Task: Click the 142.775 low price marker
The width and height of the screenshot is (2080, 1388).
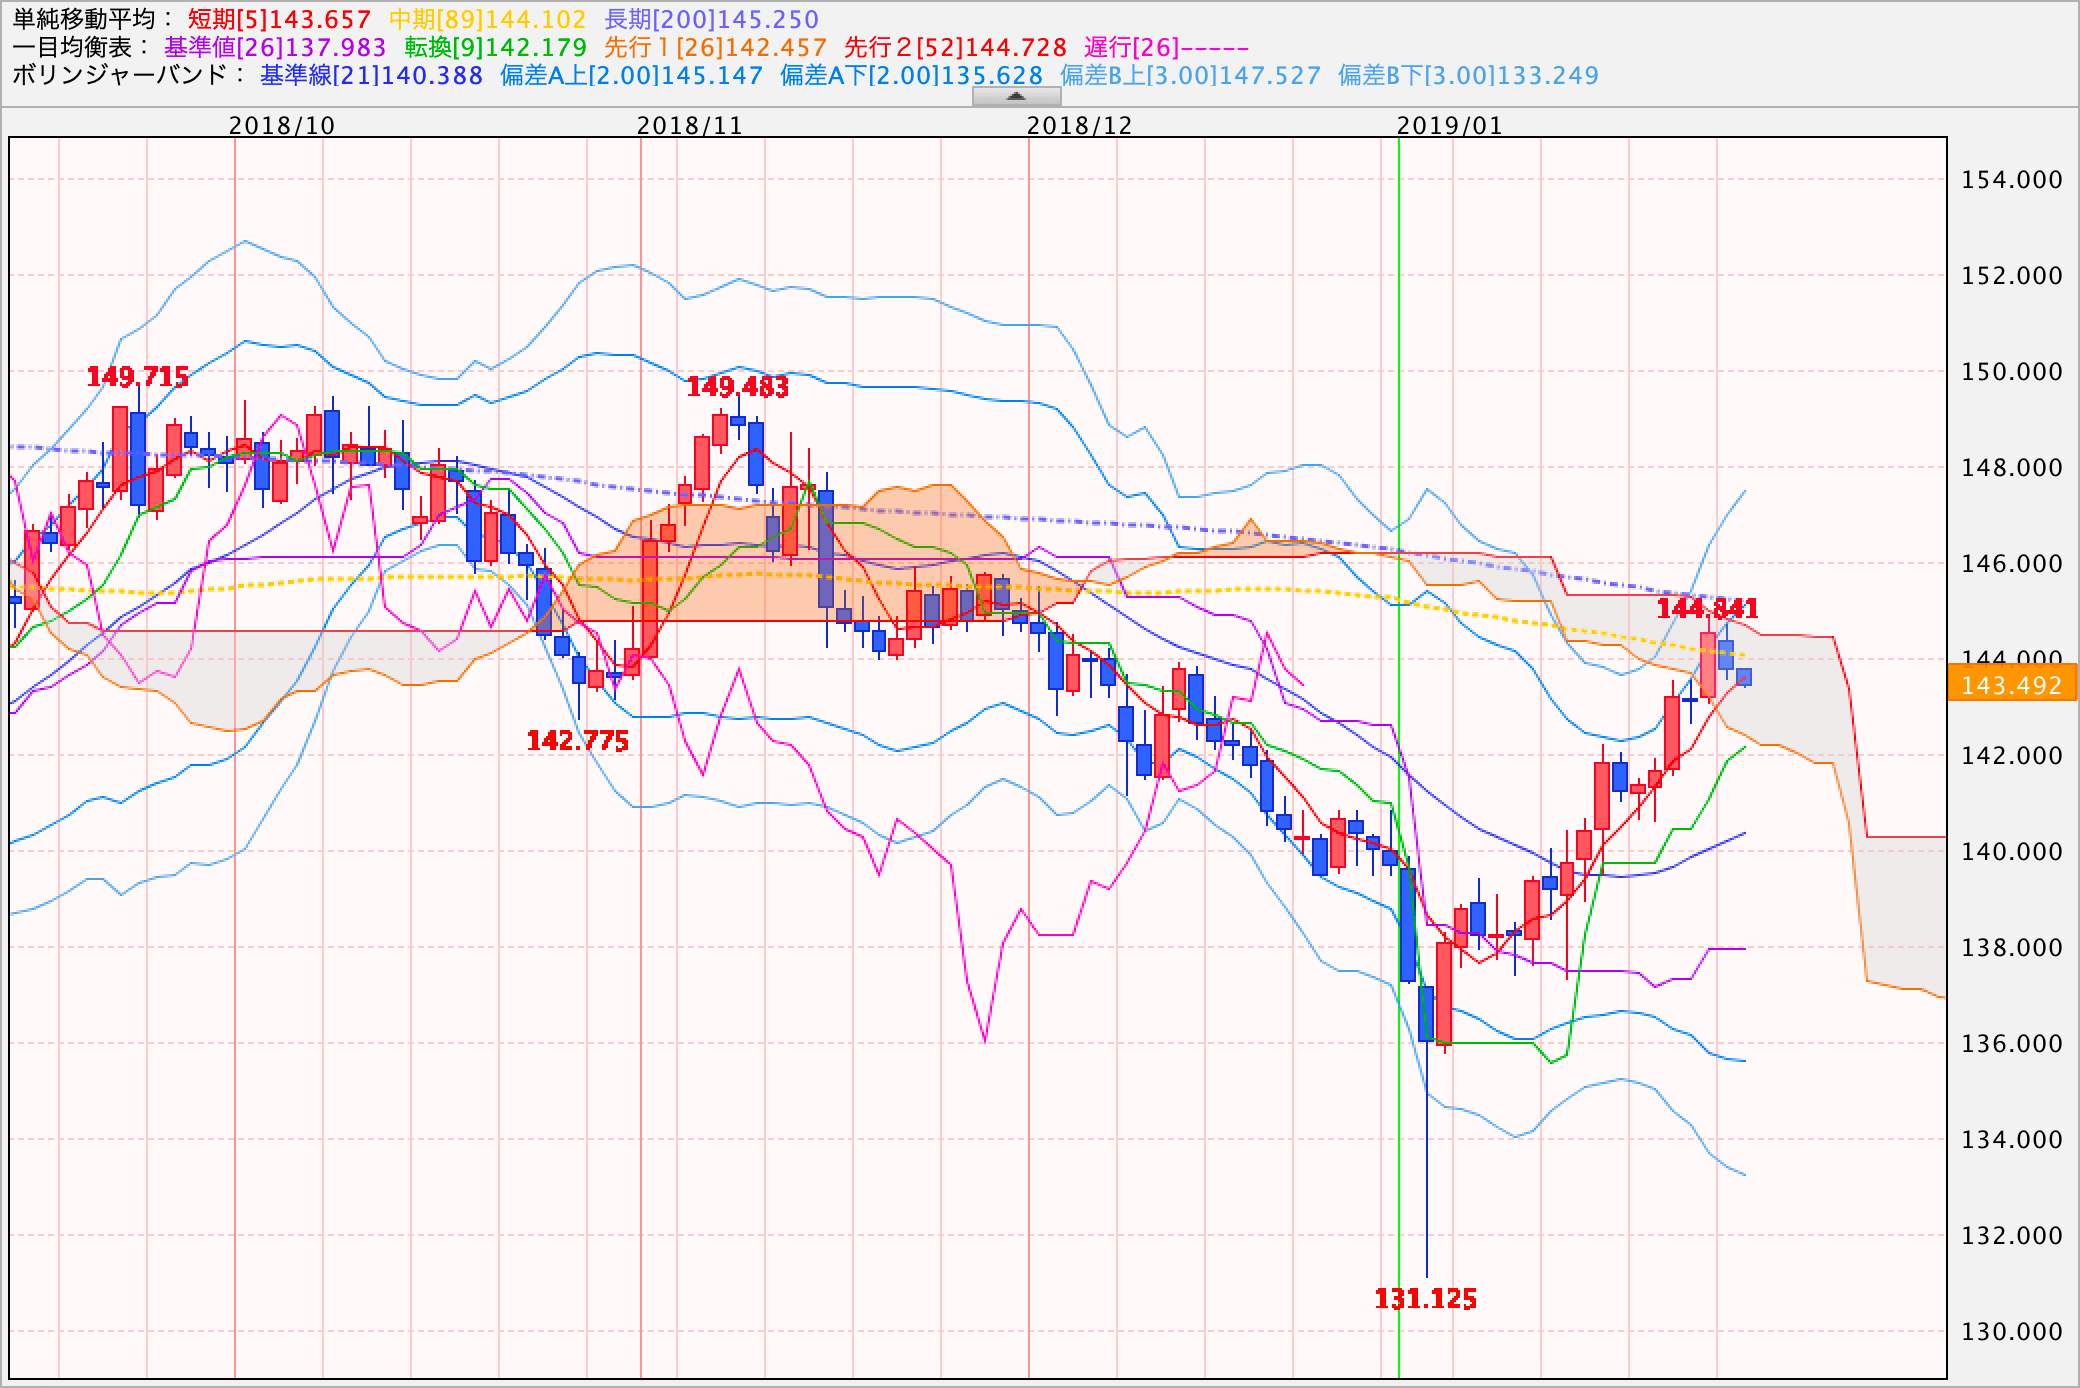Action: [x=578, y=741]
